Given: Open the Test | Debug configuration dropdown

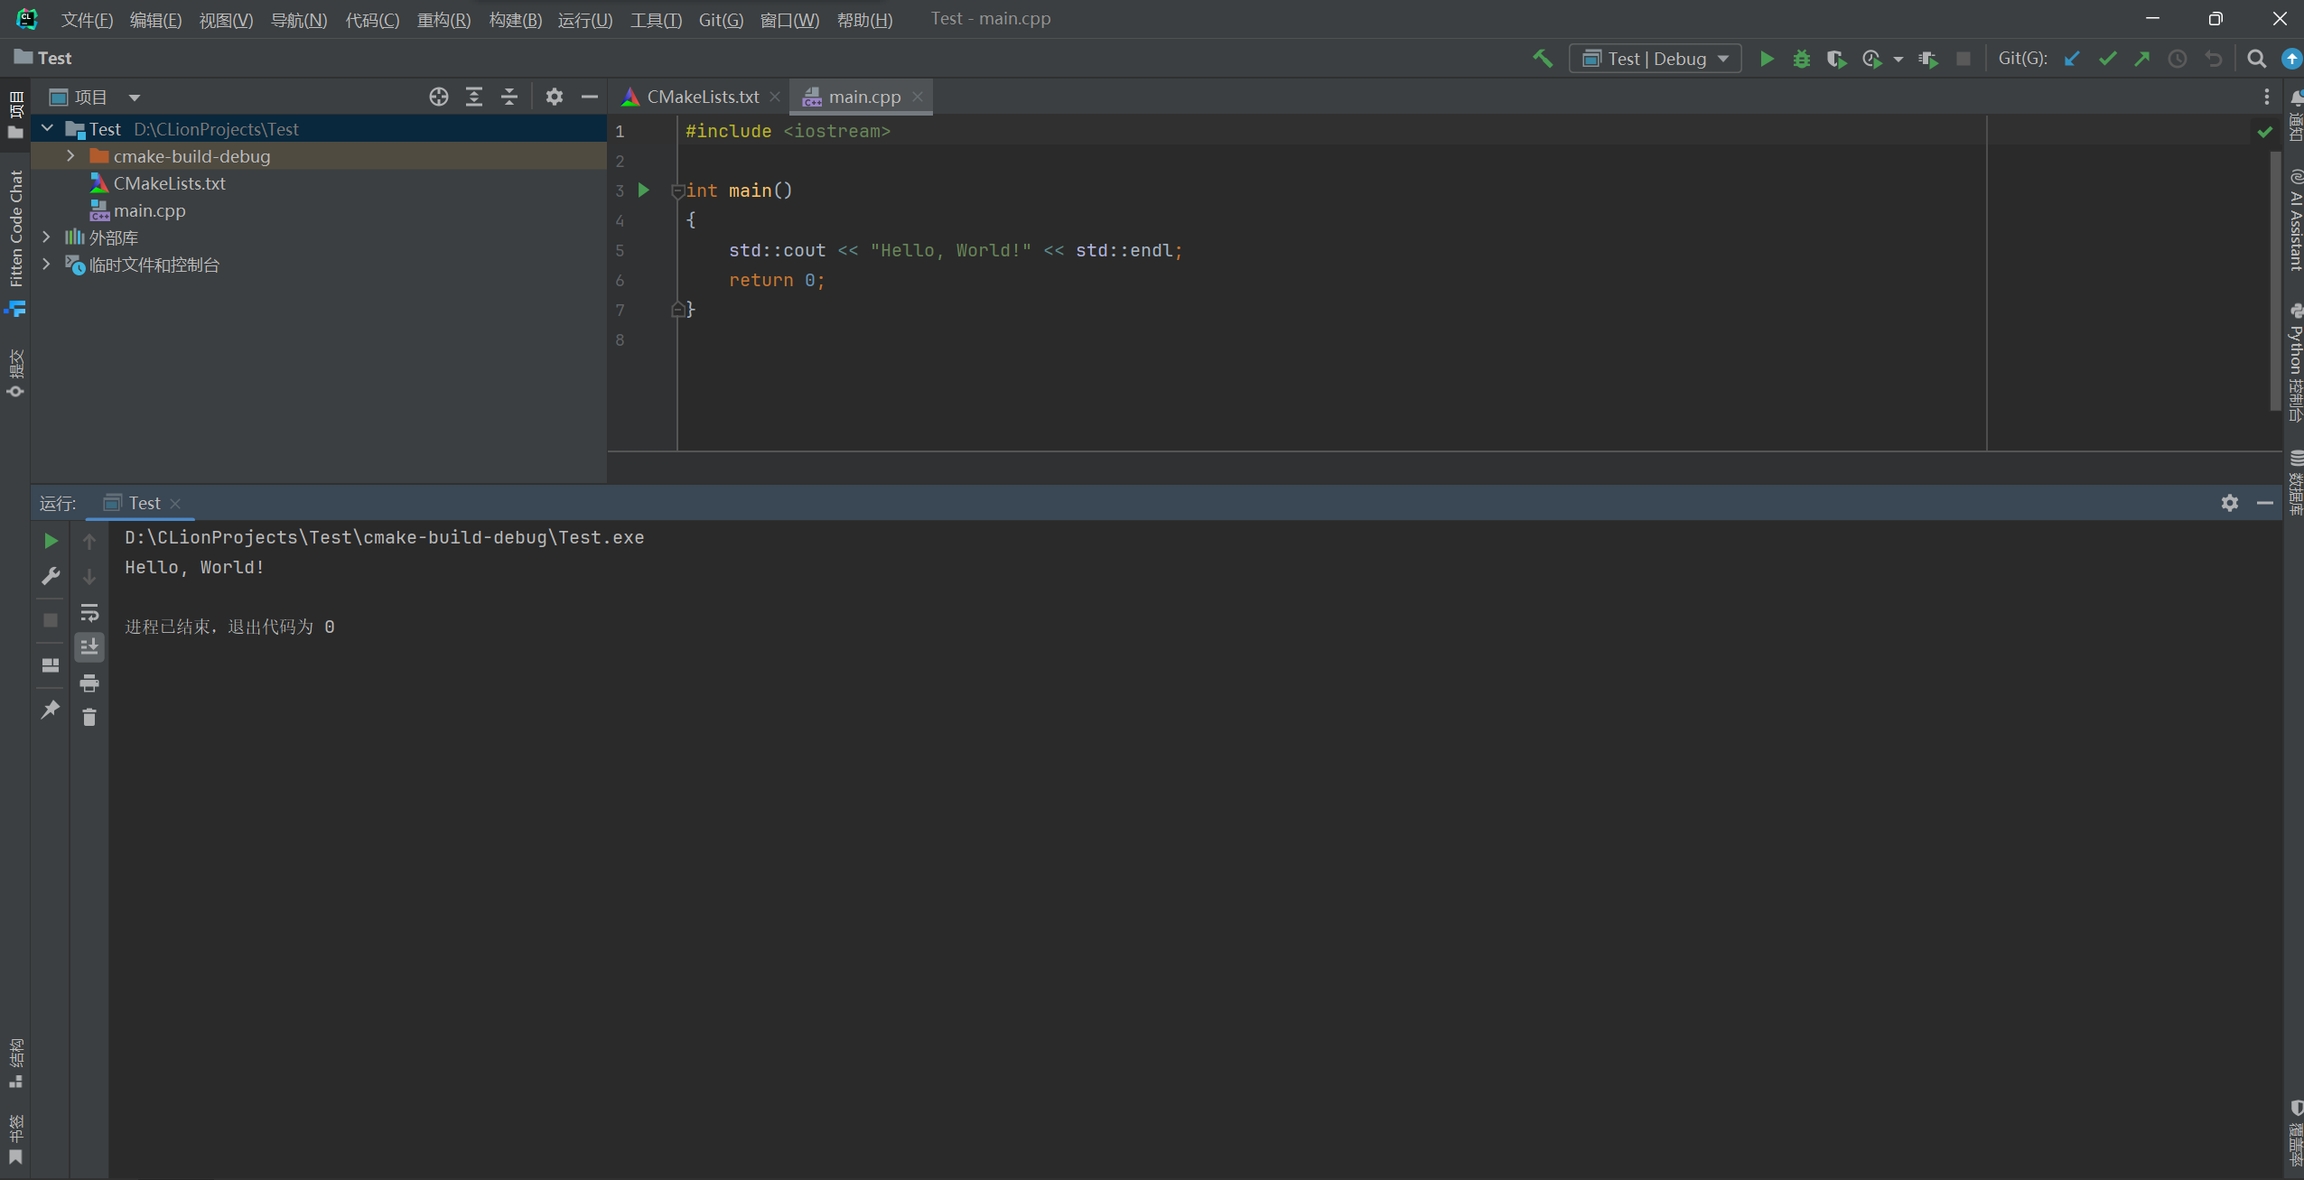Looking at the screenshot, I should point(1655,59).
